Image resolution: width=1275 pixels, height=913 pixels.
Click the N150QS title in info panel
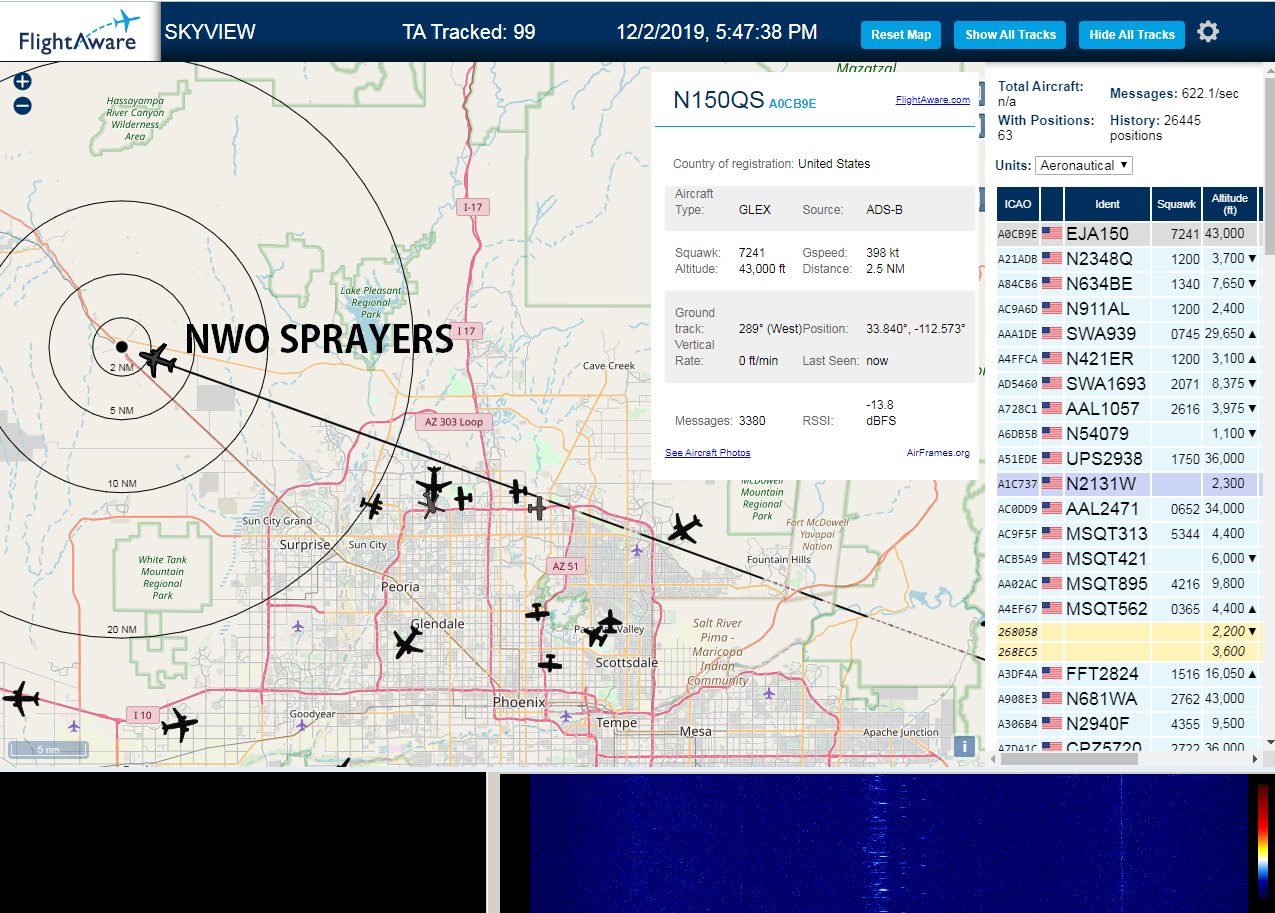[x=719, y=100]
